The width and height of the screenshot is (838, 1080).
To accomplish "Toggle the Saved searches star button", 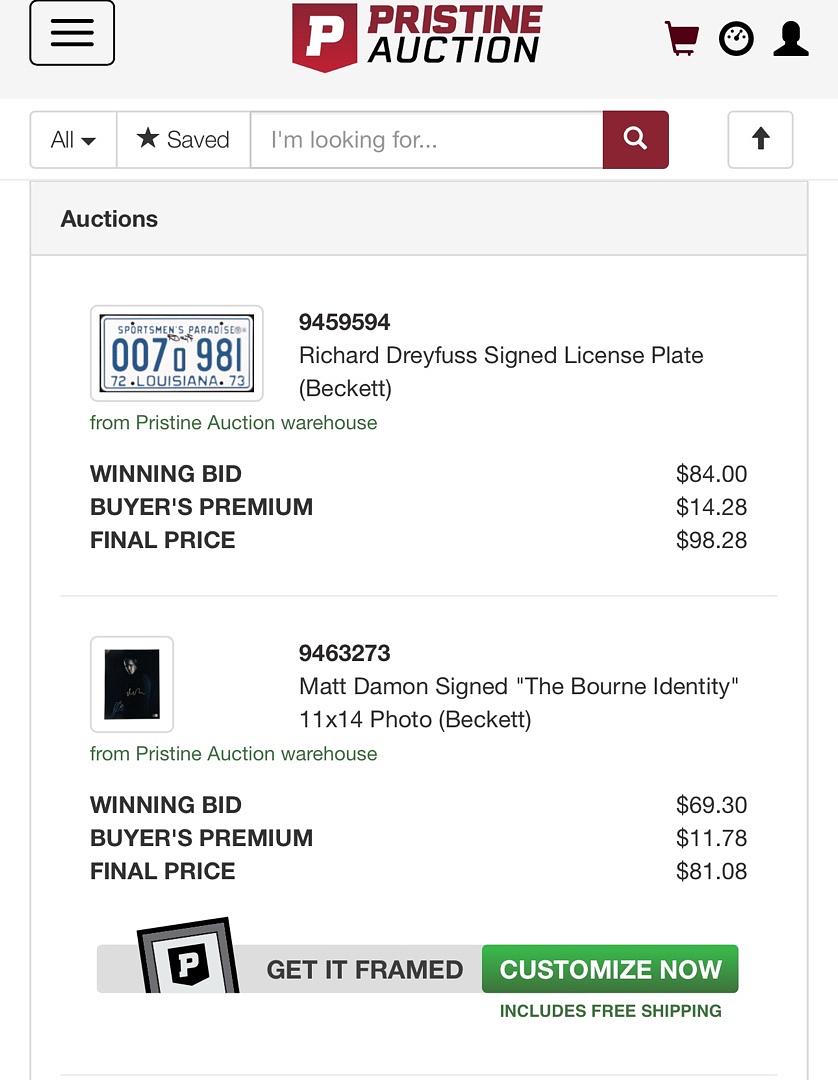I will pos(183,140).
